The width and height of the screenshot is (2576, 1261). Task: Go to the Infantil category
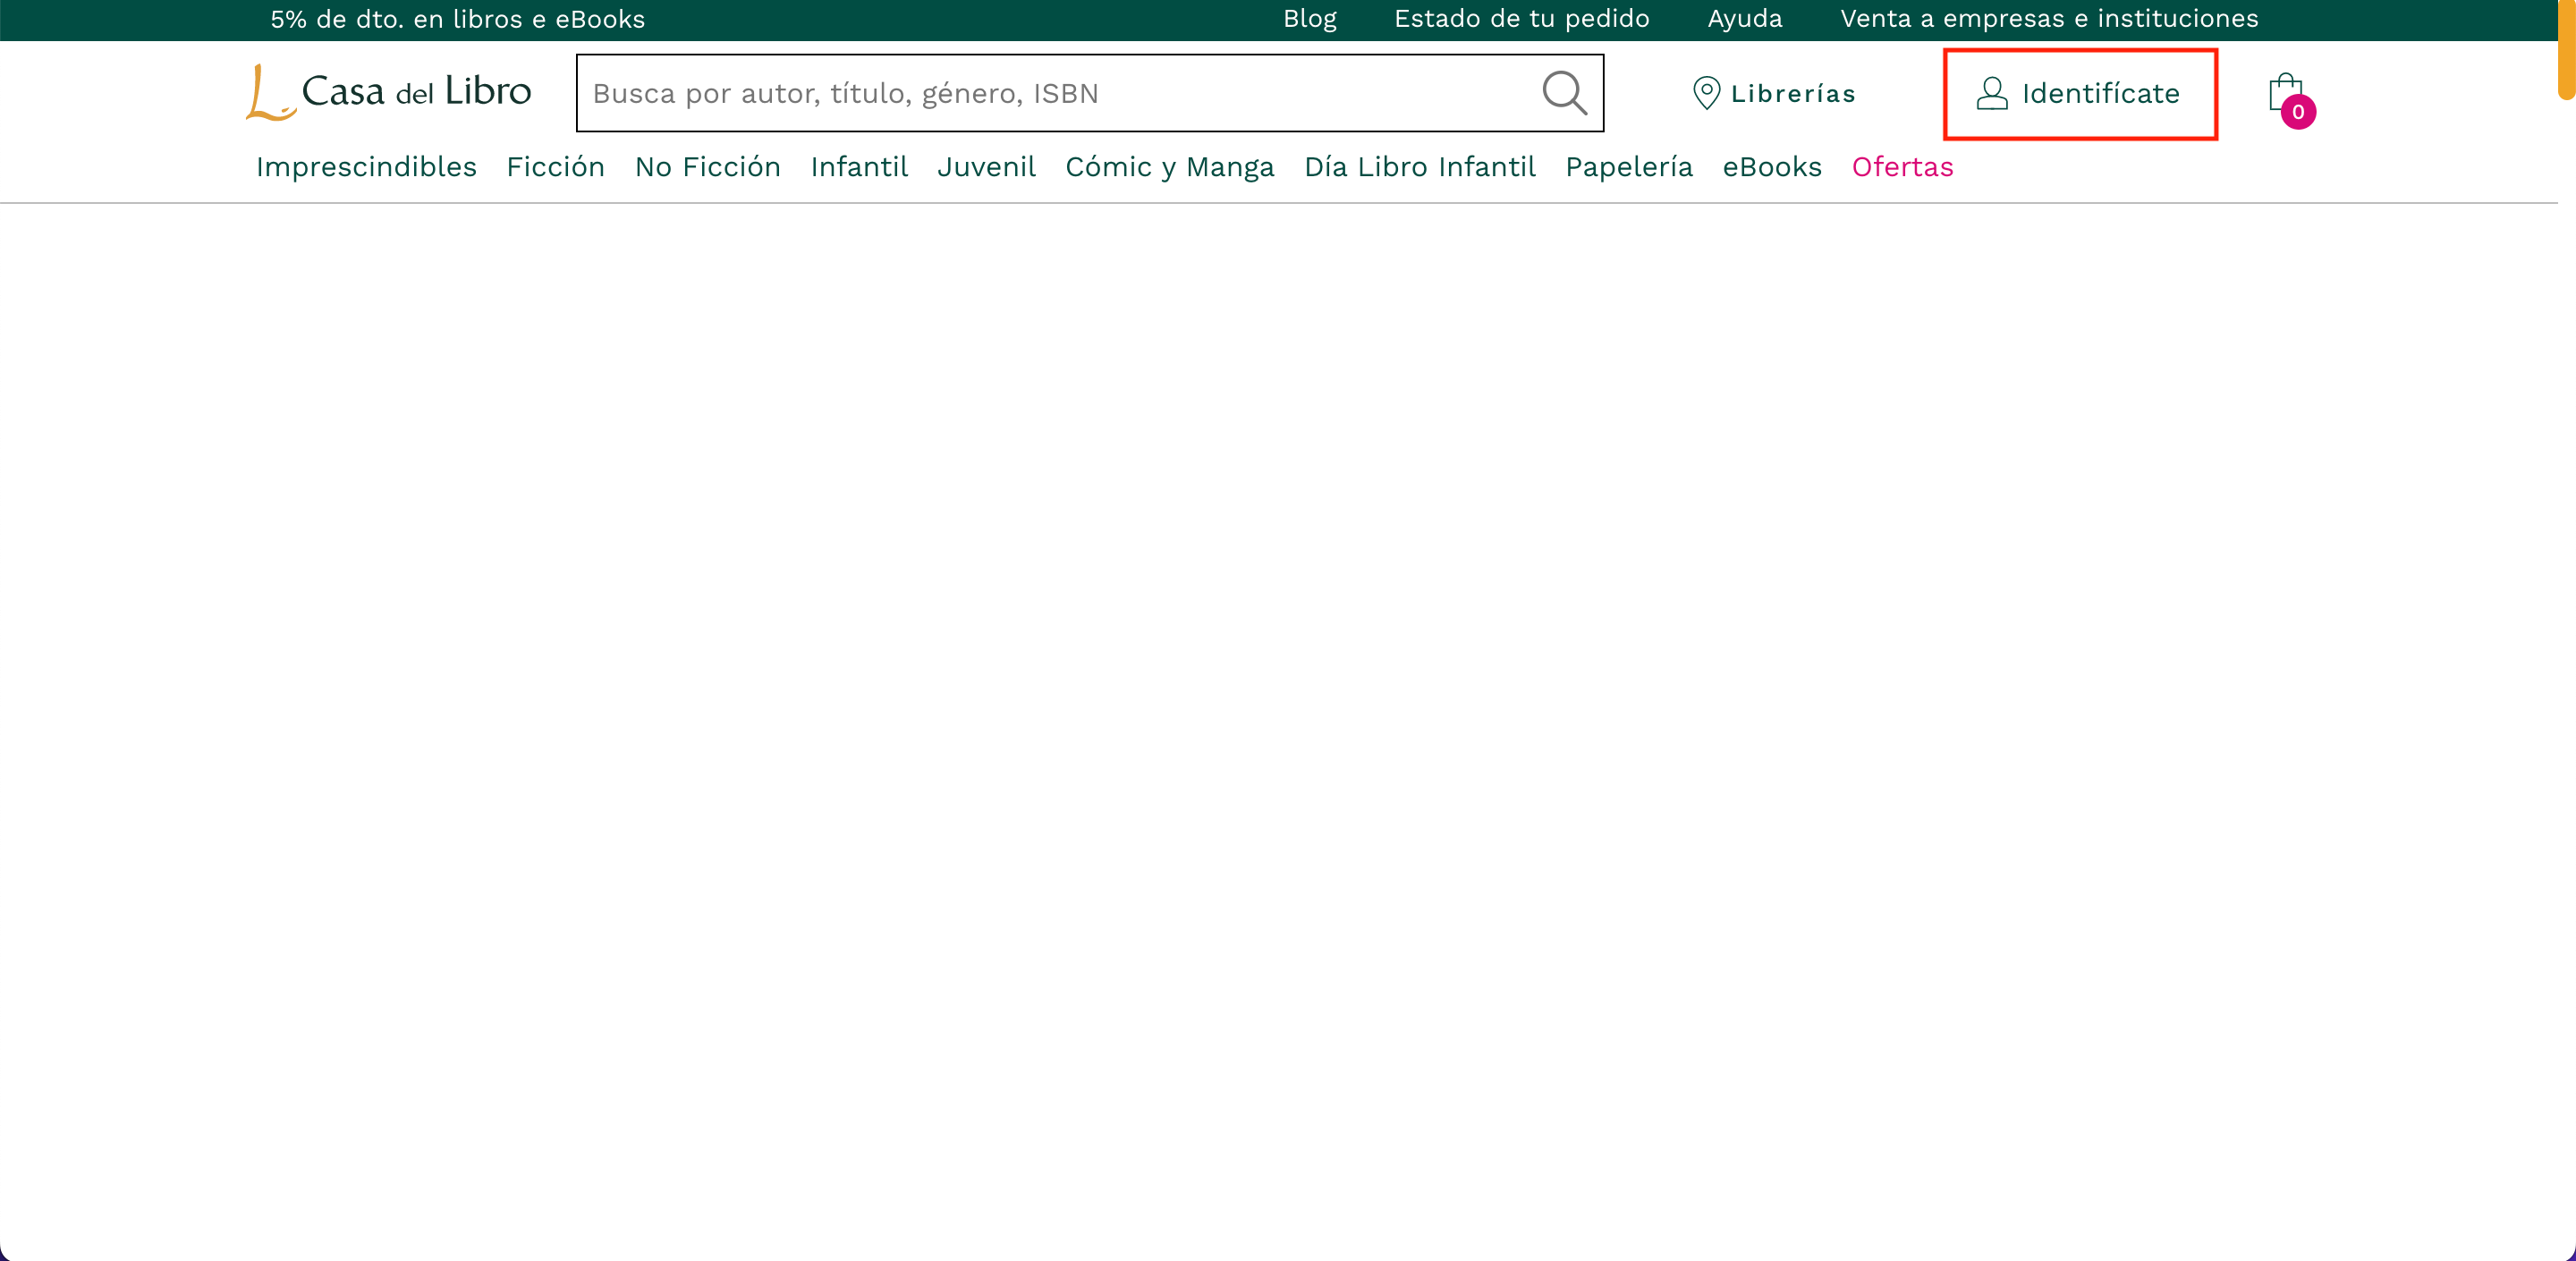tap(859, 167)
